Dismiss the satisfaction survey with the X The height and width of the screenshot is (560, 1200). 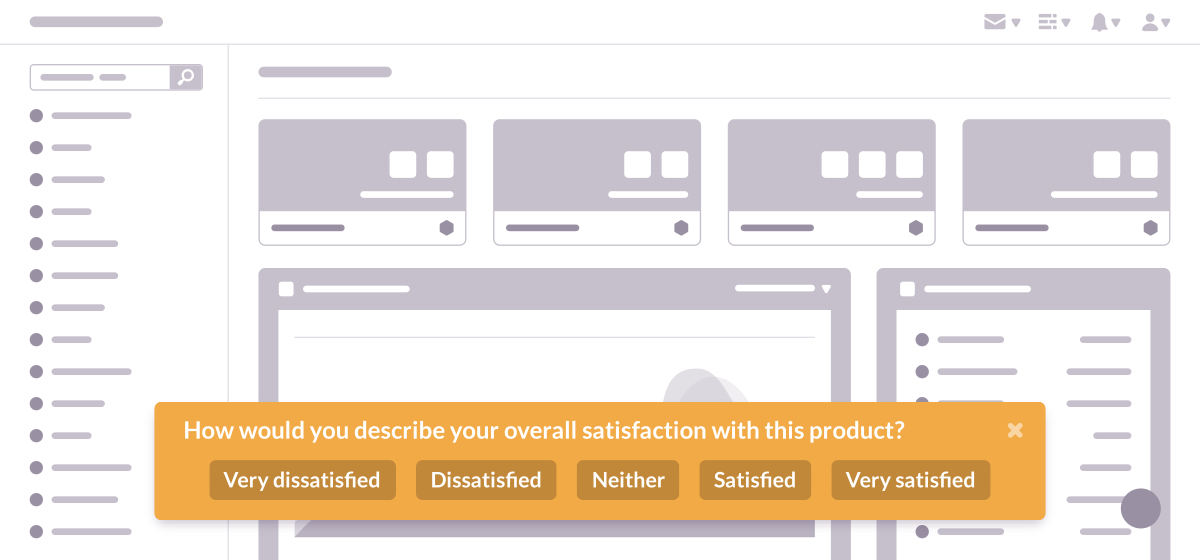(x=1015, y=430)
